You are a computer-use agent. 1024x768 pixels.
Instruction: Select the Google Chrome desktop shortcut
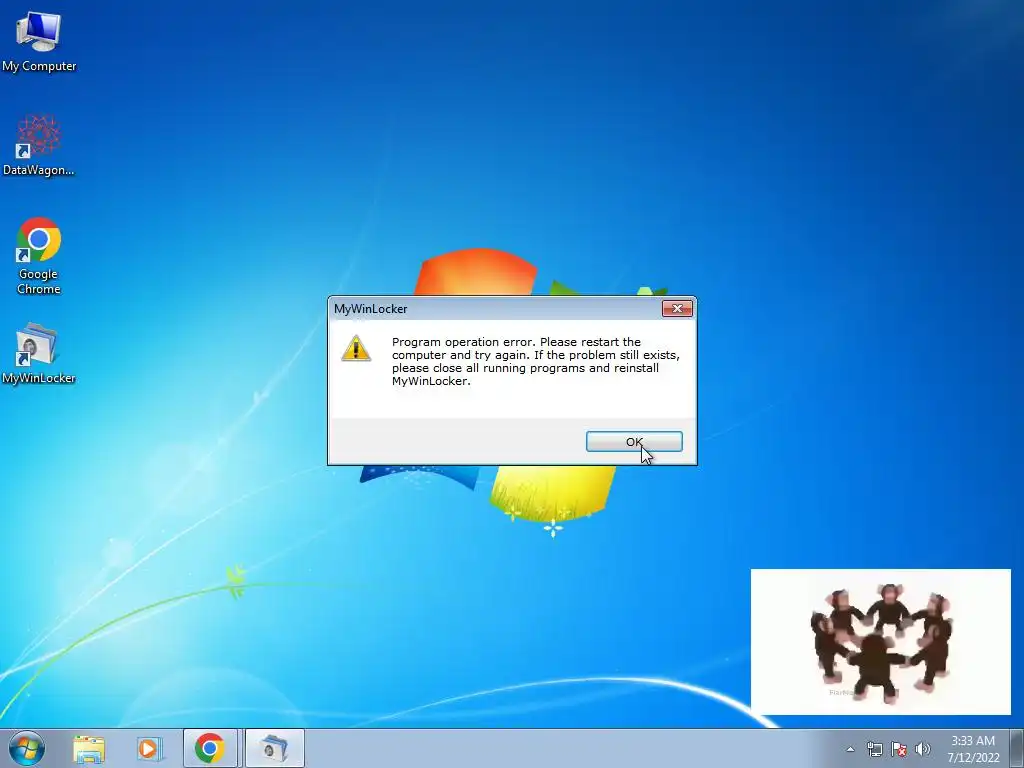(39, 256)
